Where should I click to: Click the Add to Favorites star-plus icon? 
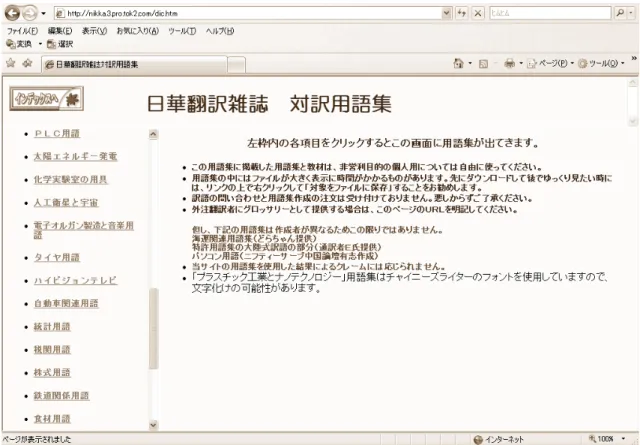coord(27,63)
